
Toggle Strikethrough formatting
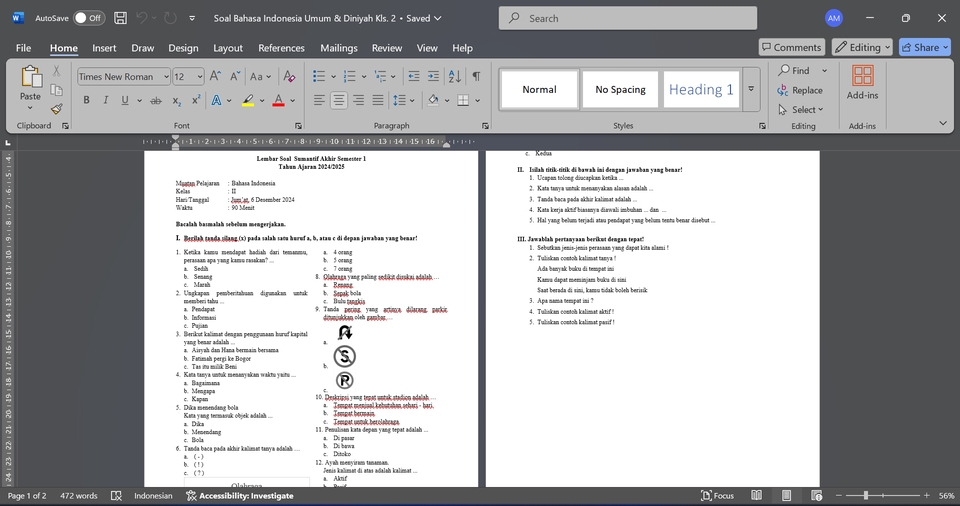(x=156, y=100)
